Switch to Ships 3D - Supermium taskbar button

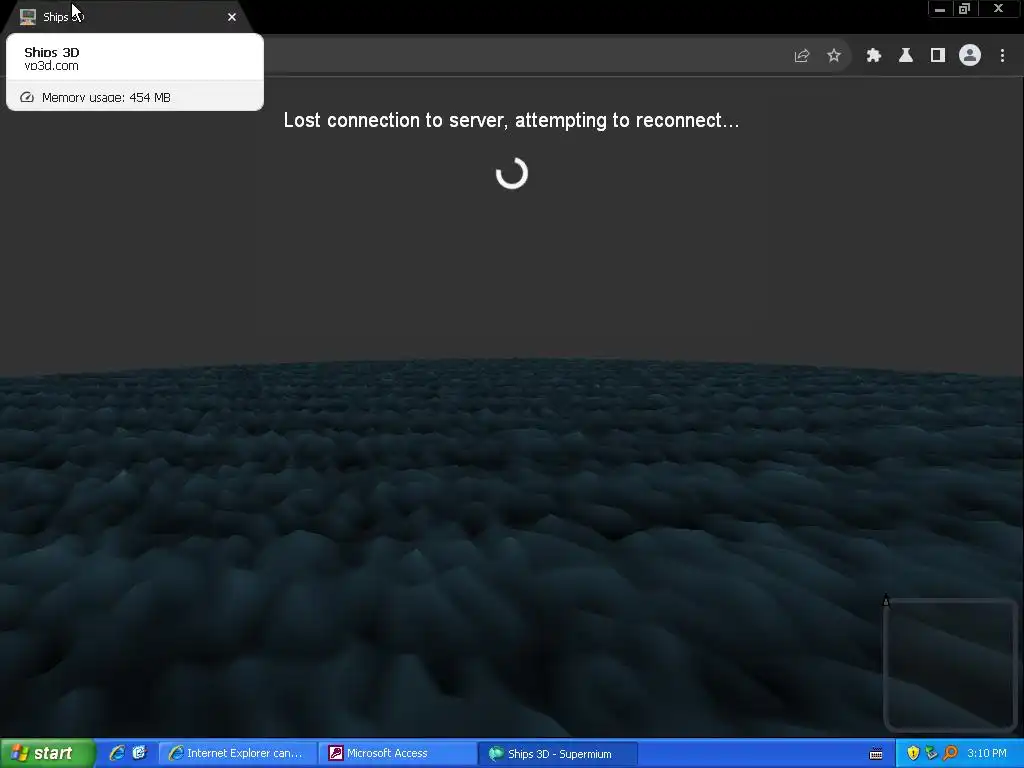(558, 754)
